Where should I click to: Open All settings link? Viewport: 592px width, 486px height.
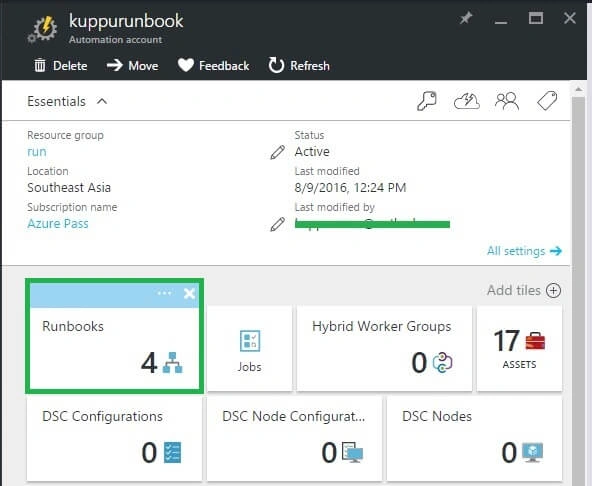[x=524, y=251]
